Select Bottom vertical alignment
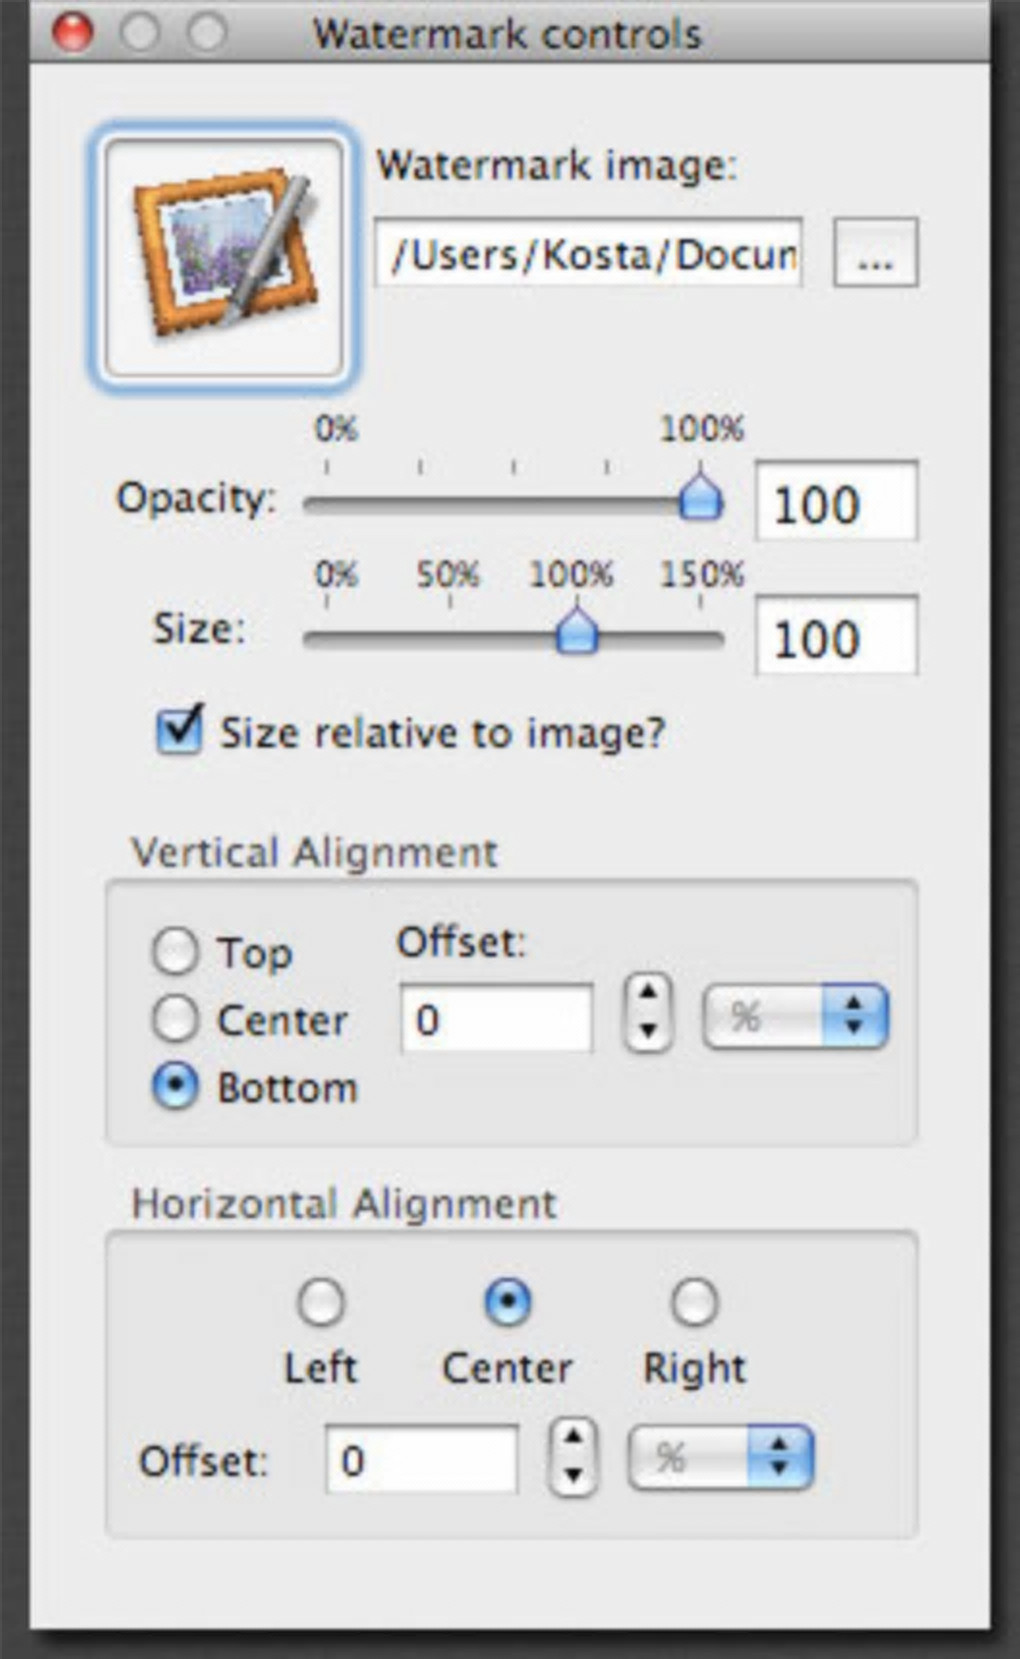 175,1087
